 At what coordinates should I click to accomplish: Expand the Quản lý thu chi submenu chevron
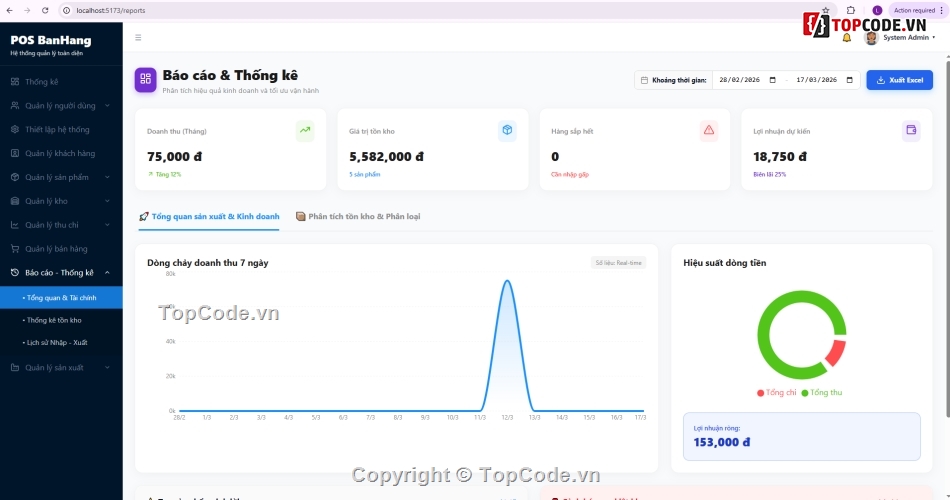click(107, 225)
